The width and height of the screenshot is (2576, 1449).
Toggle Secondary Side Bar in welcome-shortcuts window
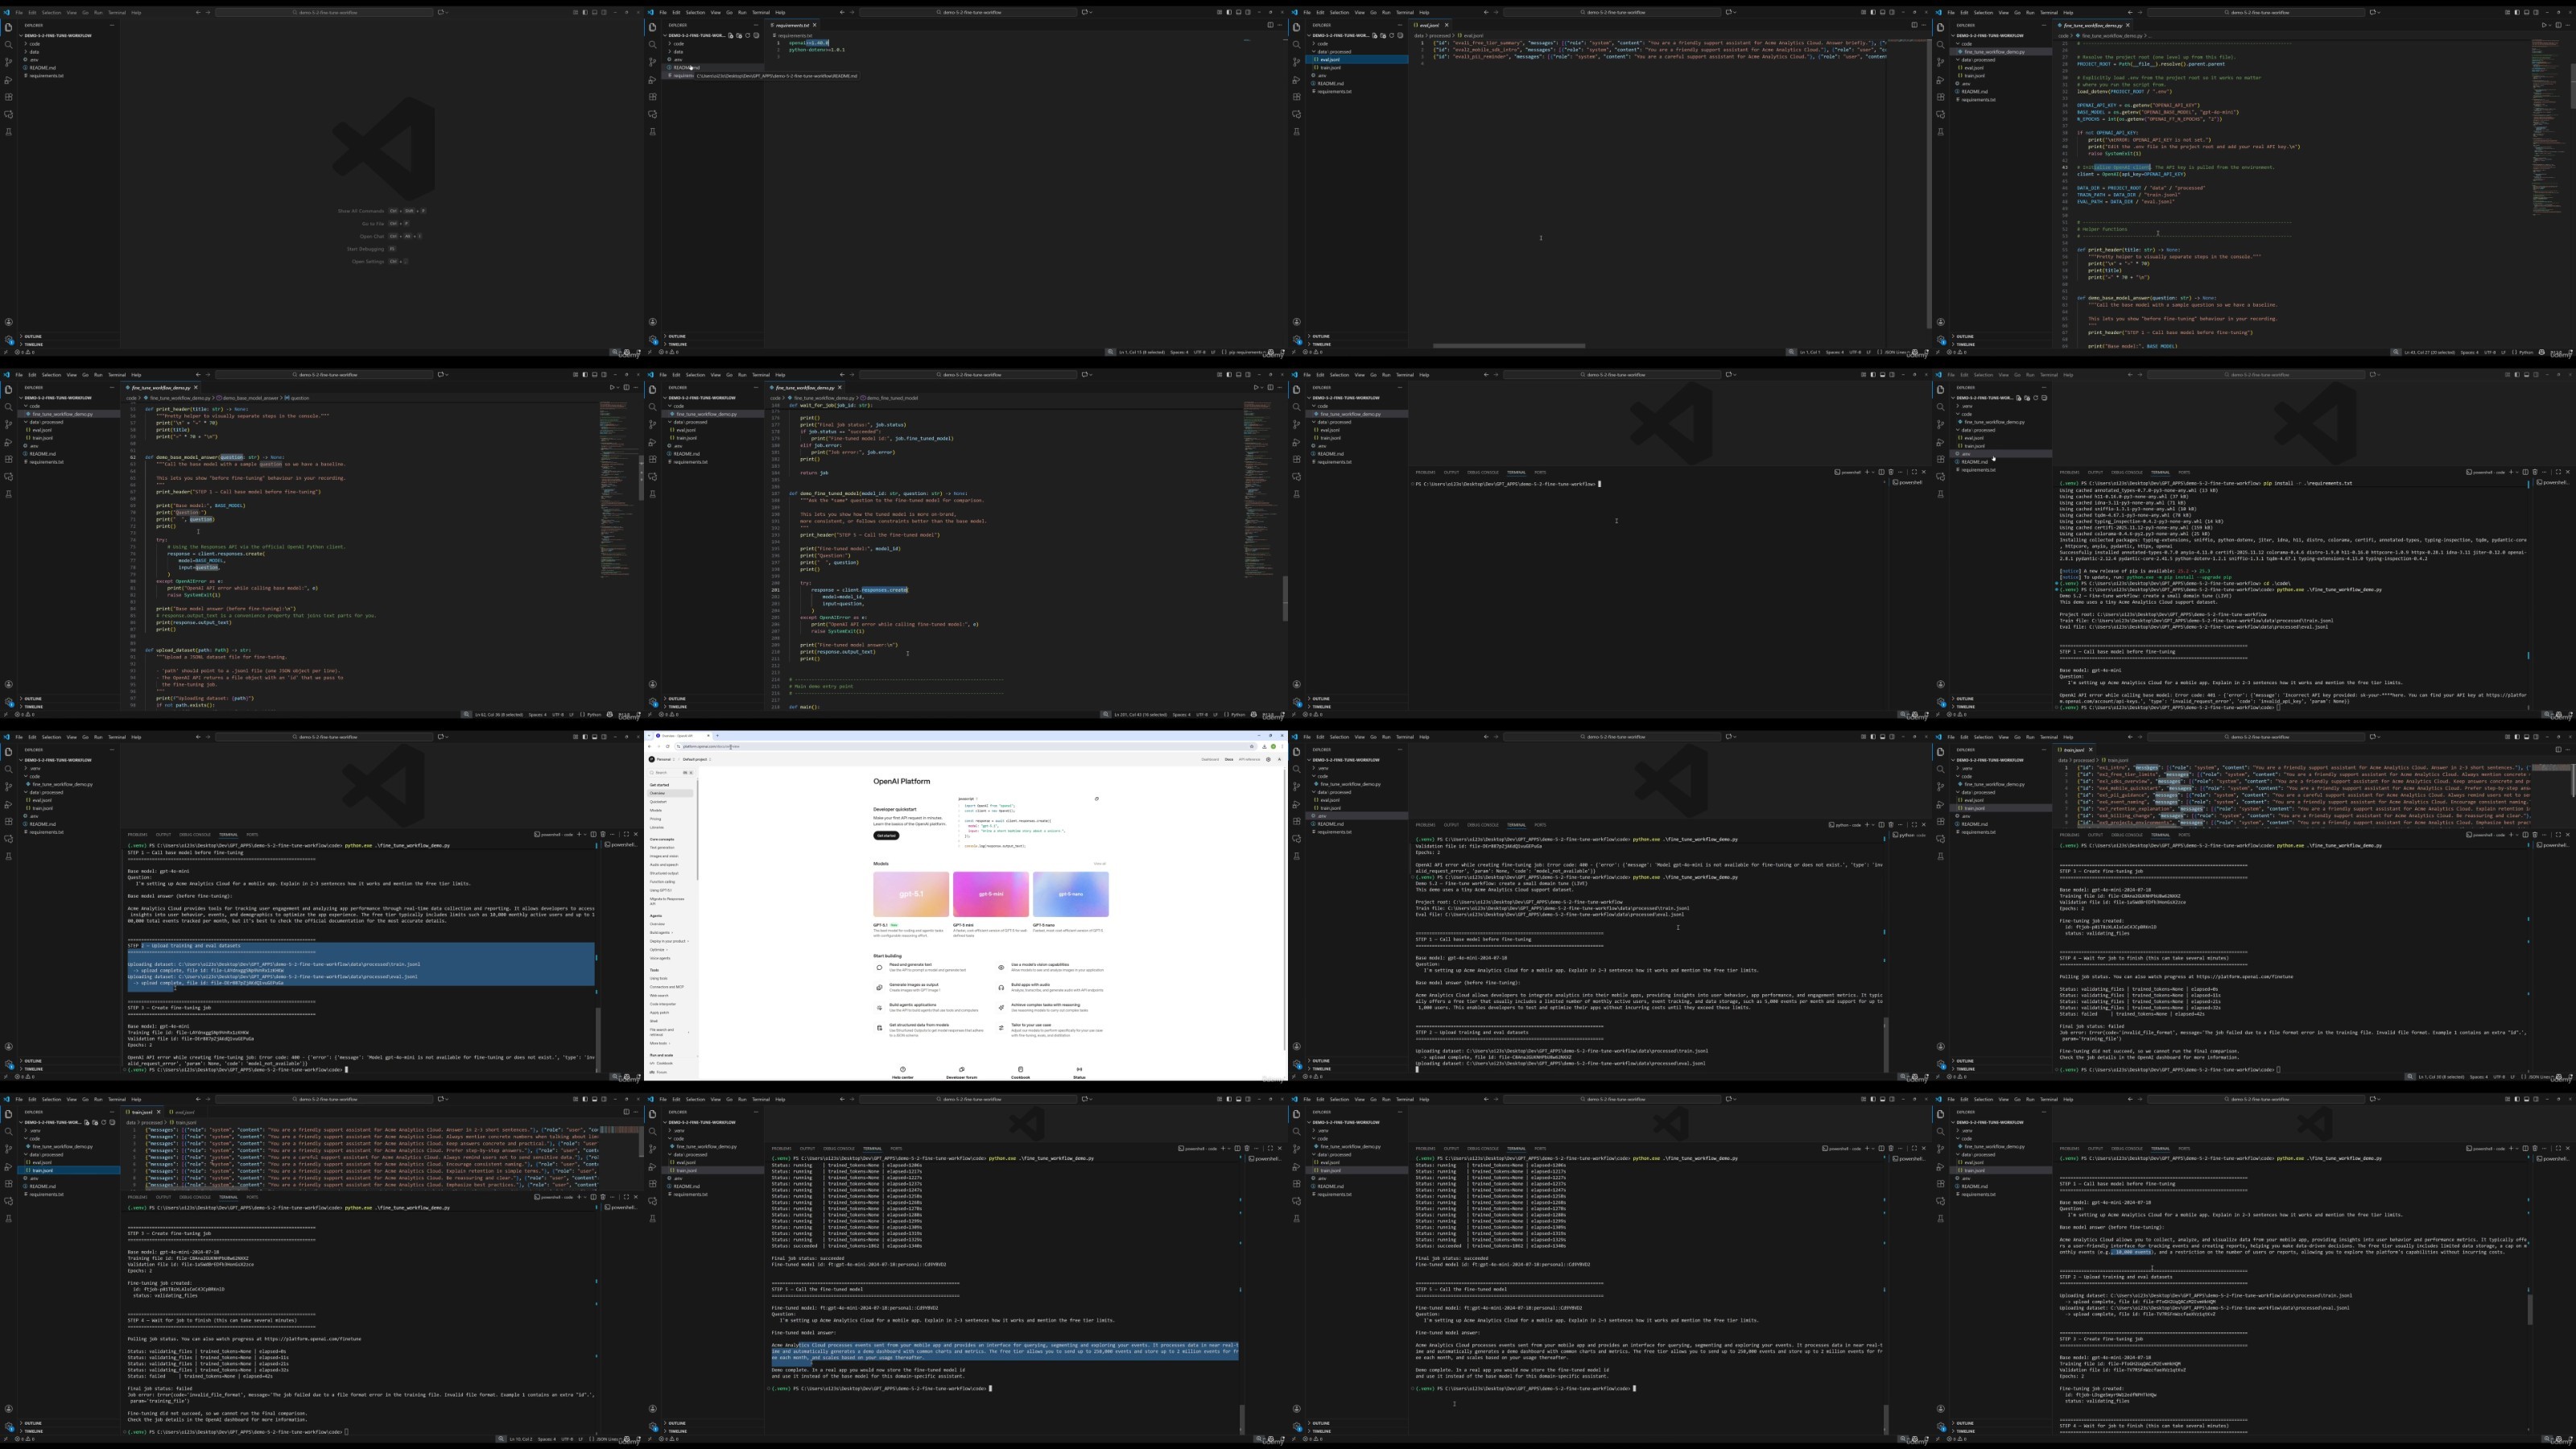pyautogui.click(x=605, y=12)
